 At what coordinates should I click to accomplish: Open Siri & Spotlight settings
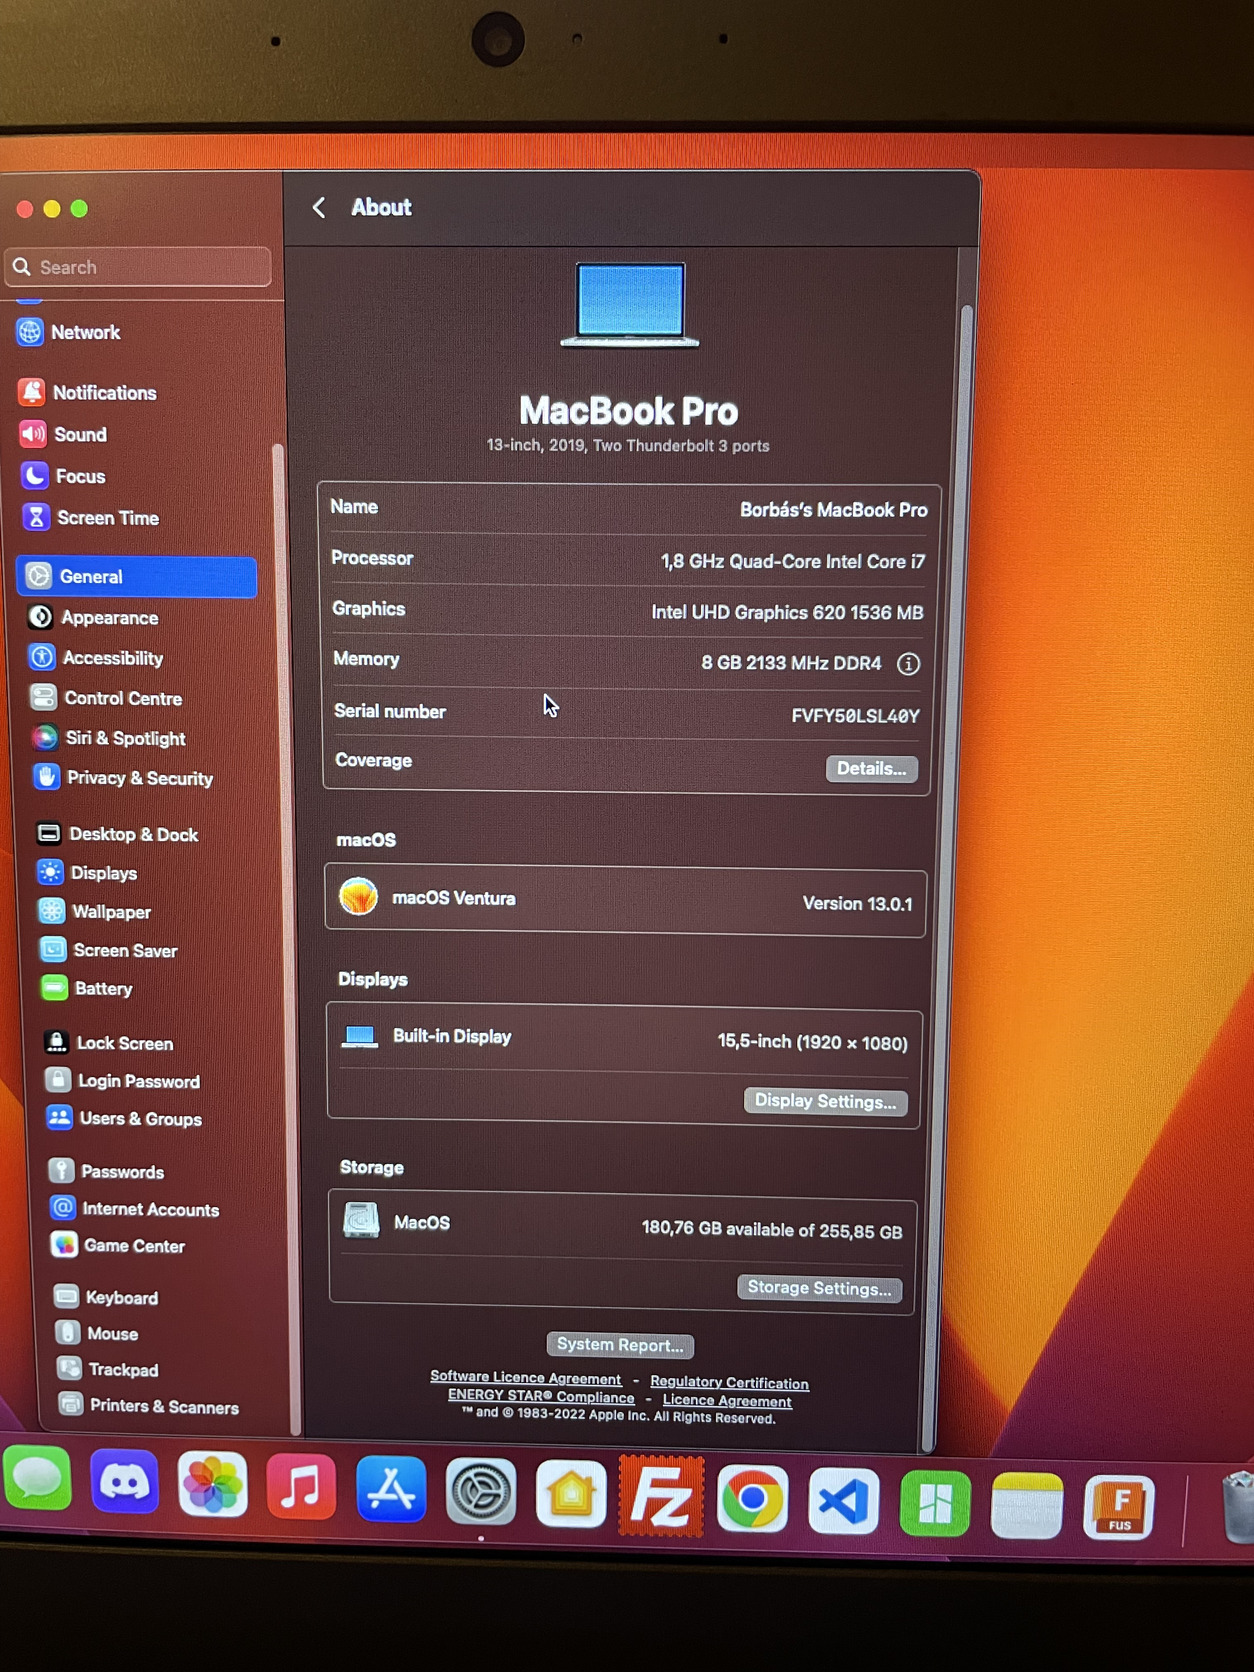111,738
